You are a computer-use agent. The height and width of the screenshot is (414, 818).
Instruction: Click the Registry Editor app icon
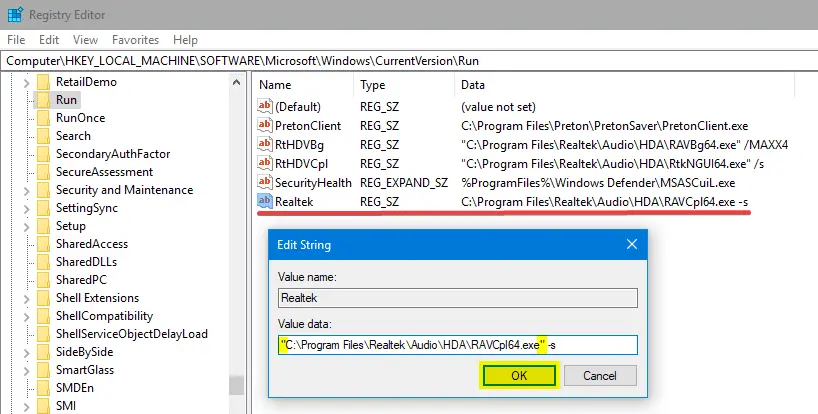tap(15, 15)
